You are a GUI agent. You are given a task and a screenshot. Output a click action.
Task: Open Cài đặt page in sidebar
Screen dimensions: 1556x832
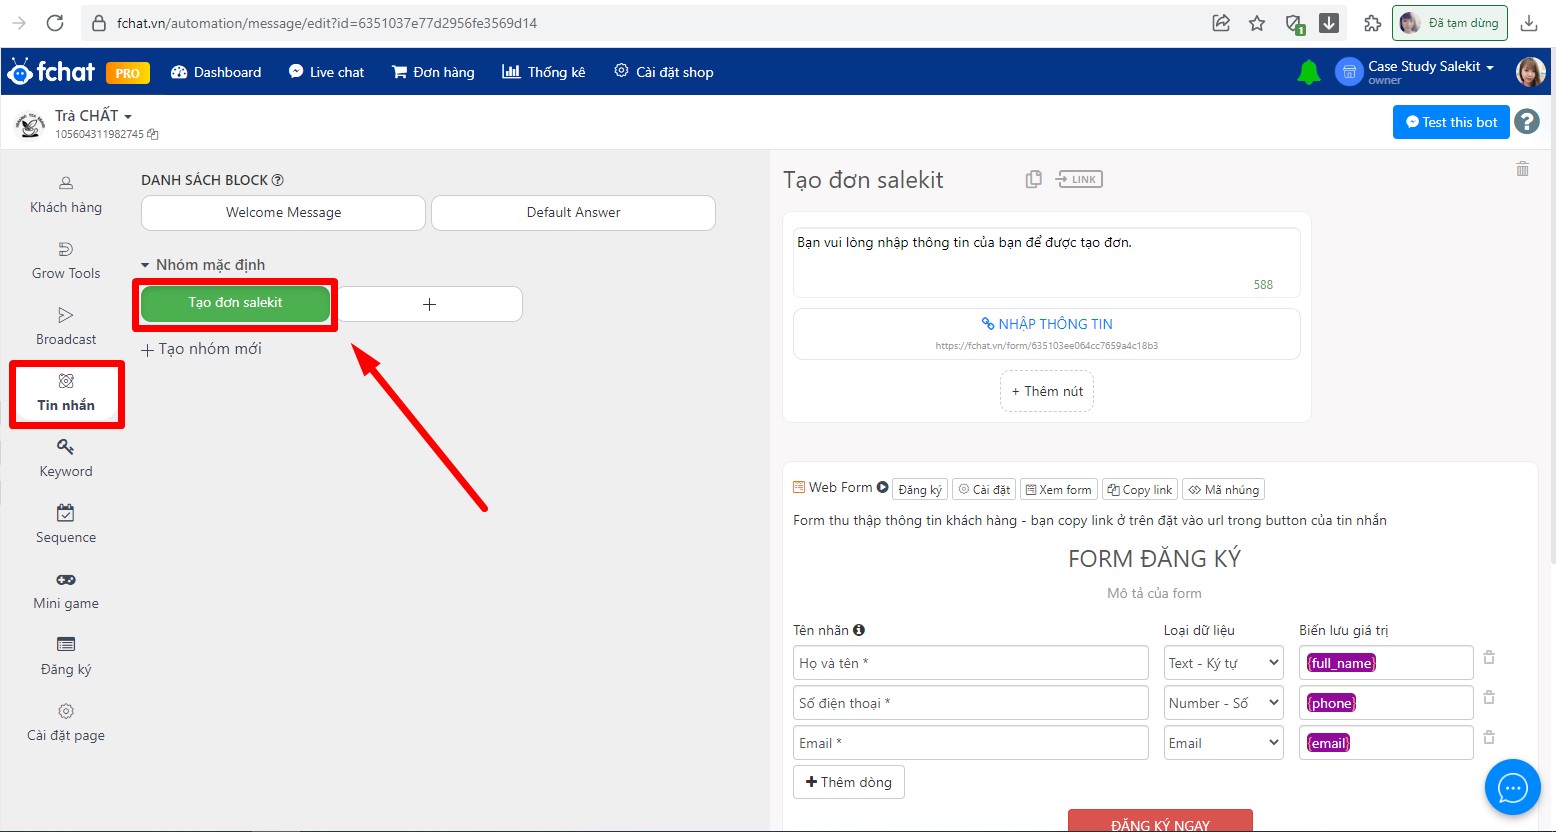click(66, 723)
